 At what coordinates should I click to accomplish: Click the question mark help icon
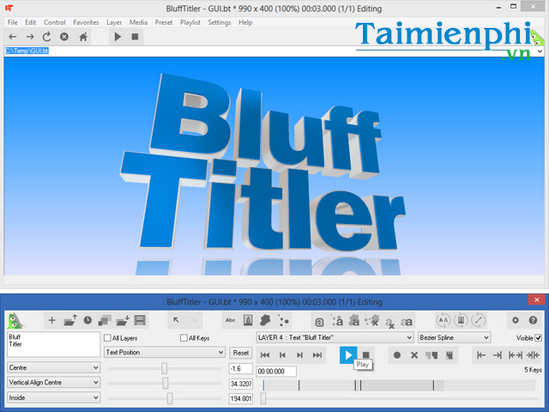click(533, 320)
